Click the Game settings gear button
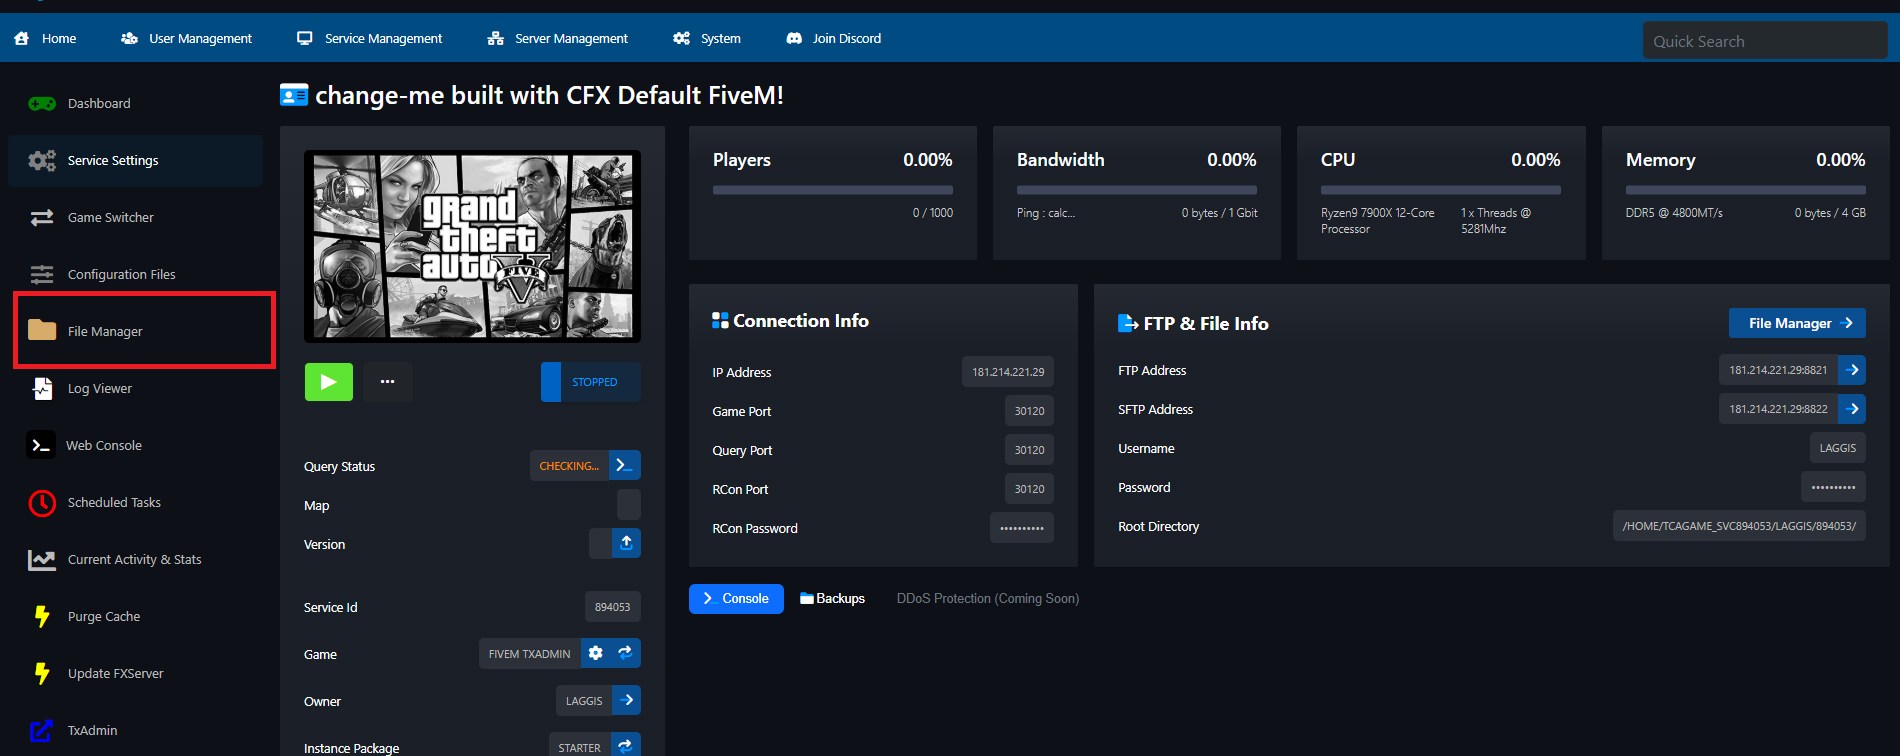Image resolution: width=1900 pixels, height=756 pixels. pyautogui.click(x=596, y=653)
